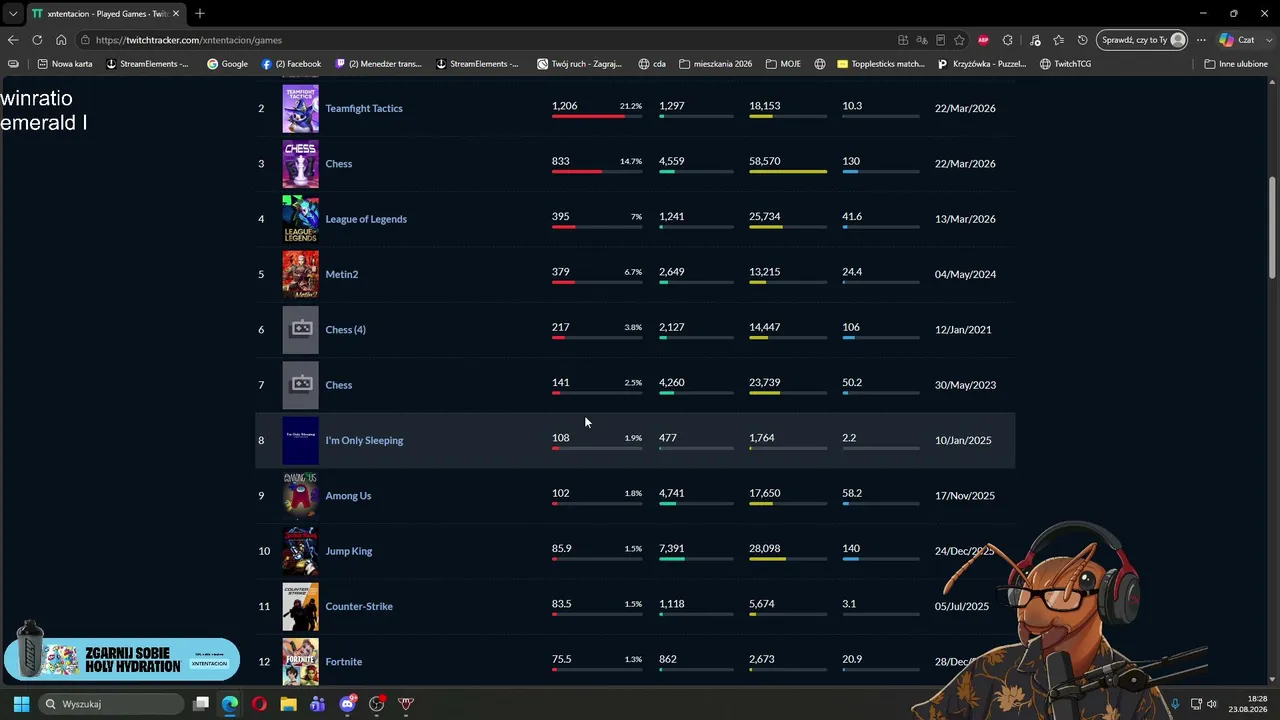Open the Metin2 game link
This screenshot has height=720, width=1280.
click(x=341, y=274)
